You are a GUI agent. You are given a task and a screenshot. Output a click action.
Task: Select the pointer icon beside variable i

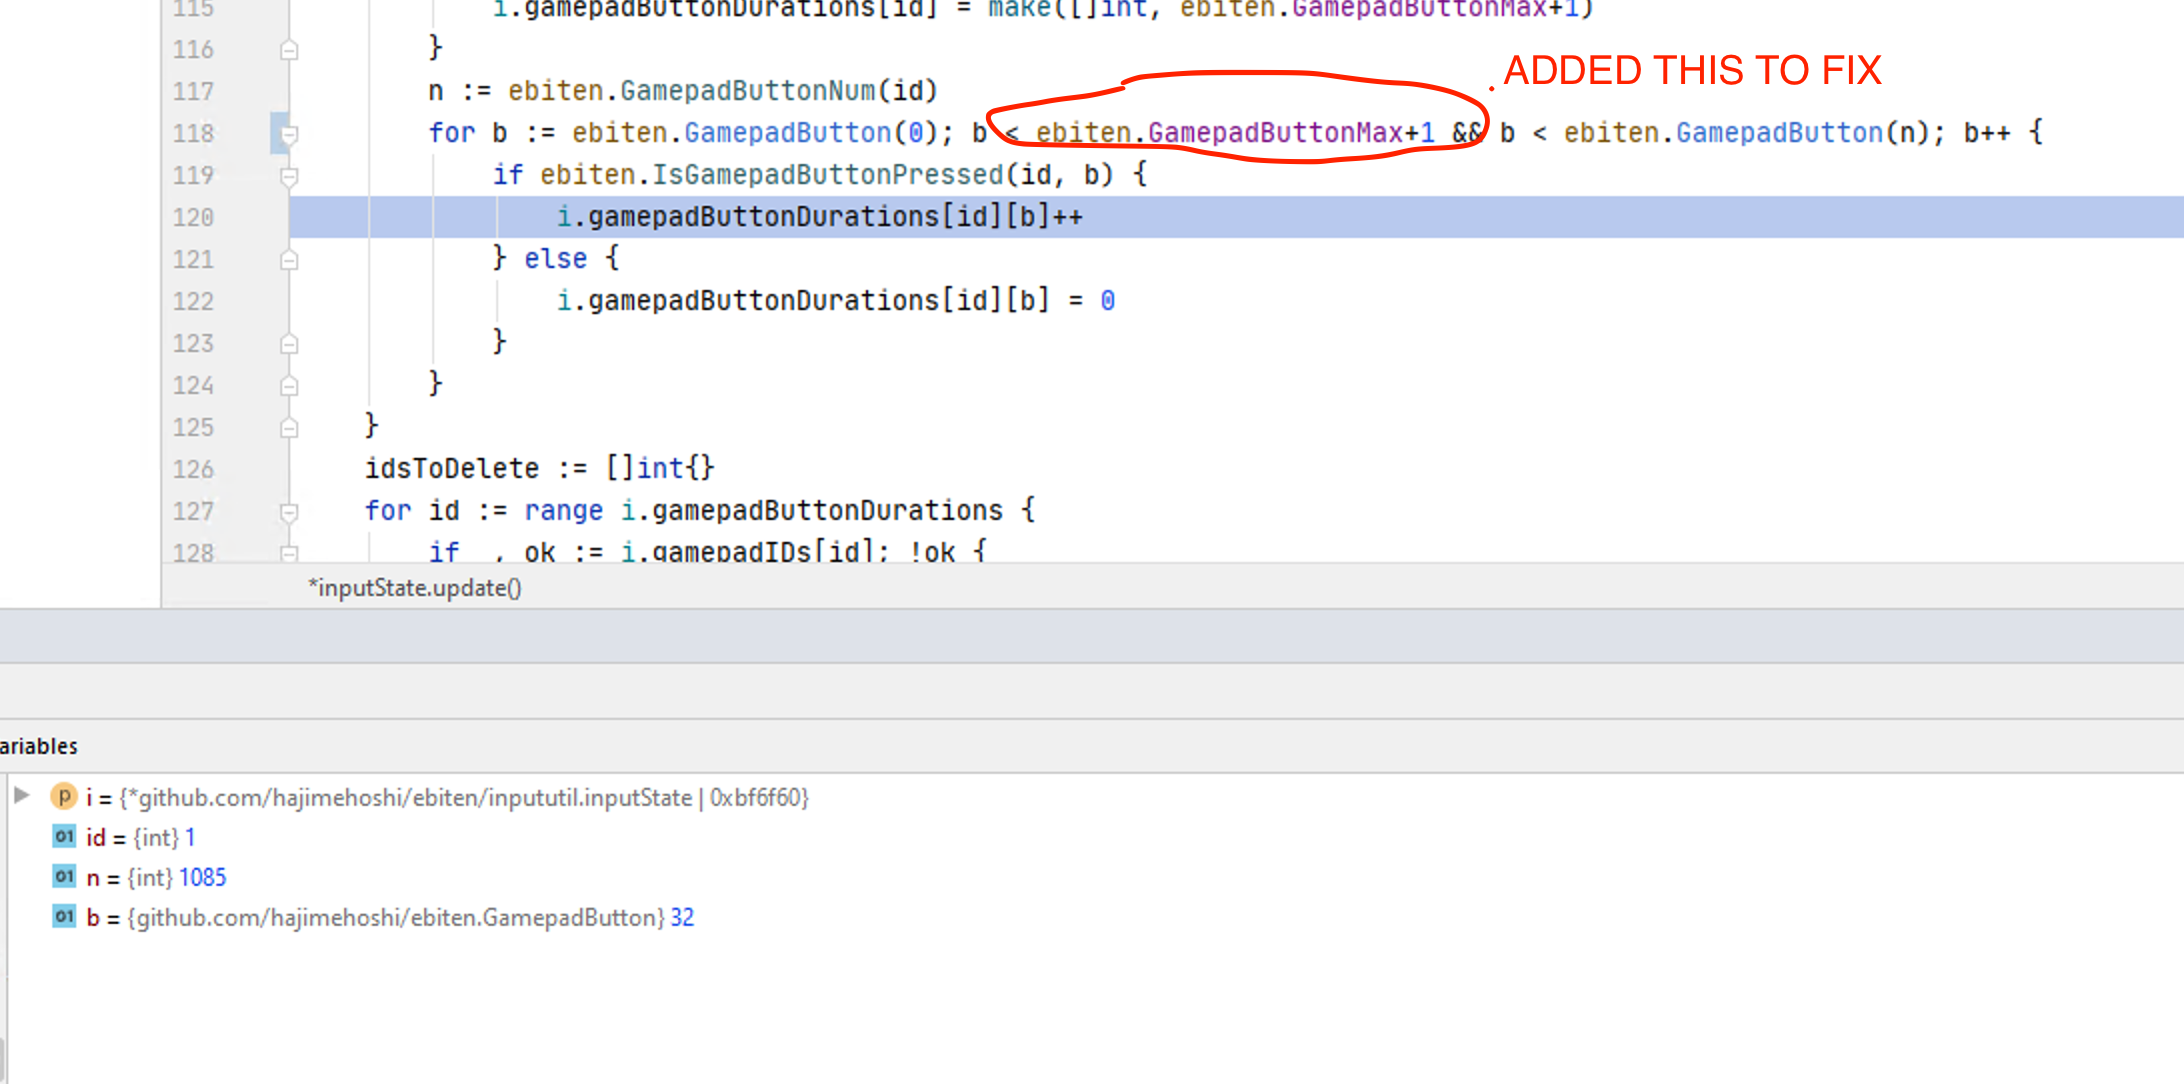pyautogui.click(x=64, y=796)
